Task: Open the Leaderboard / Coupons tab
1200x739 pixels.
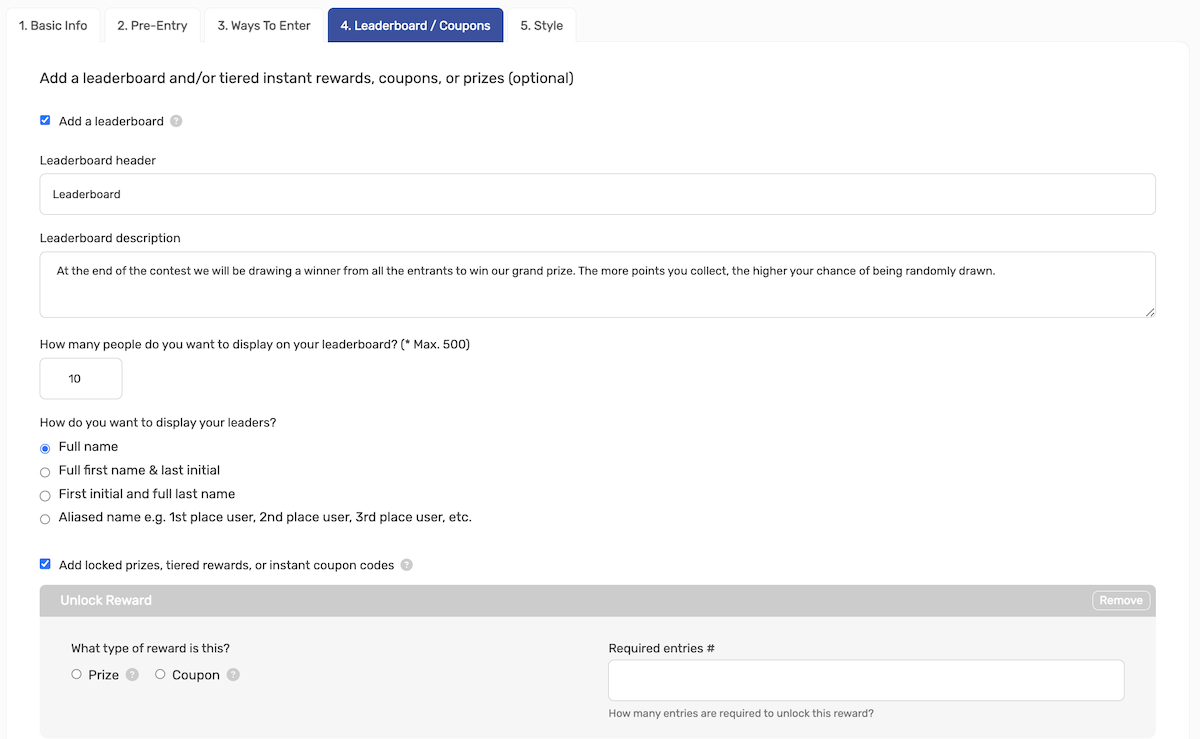Action: tap(415, 25)
